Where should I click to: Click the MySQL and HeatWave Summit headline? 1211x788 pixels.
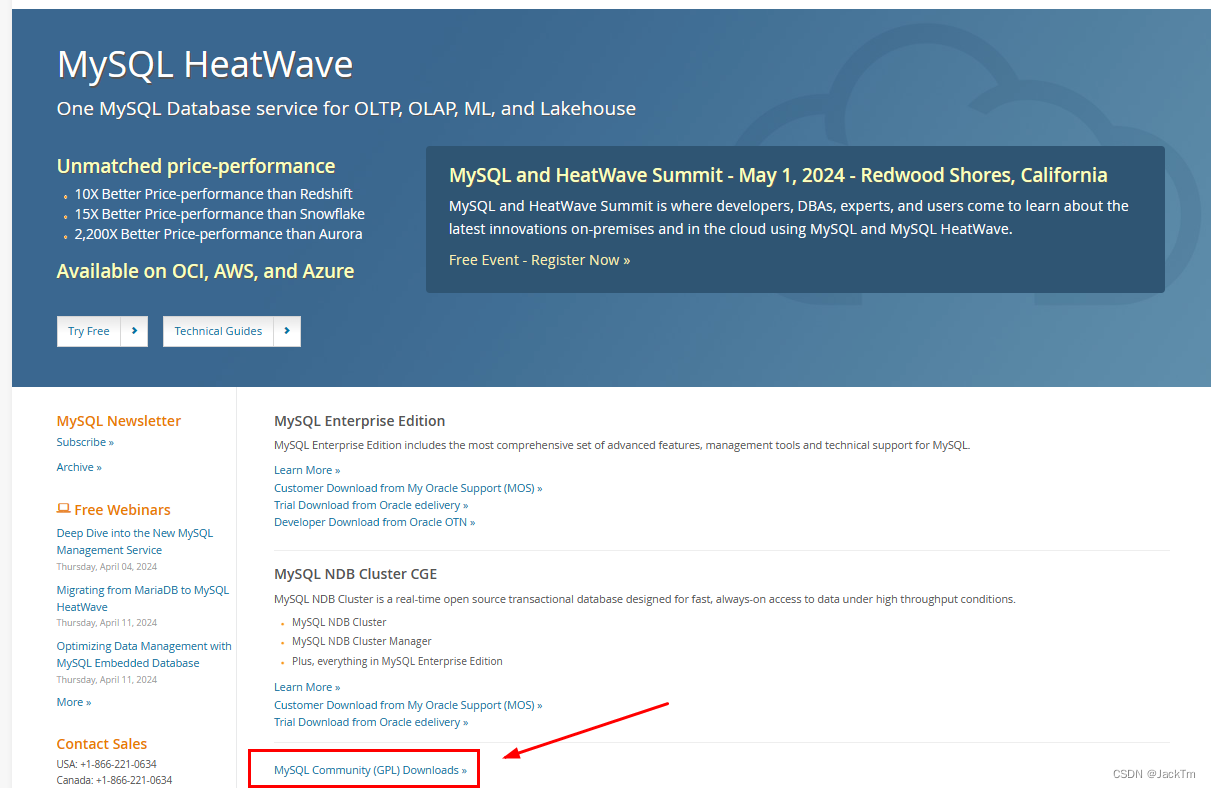pyautogui.click(x=778, y=175)
